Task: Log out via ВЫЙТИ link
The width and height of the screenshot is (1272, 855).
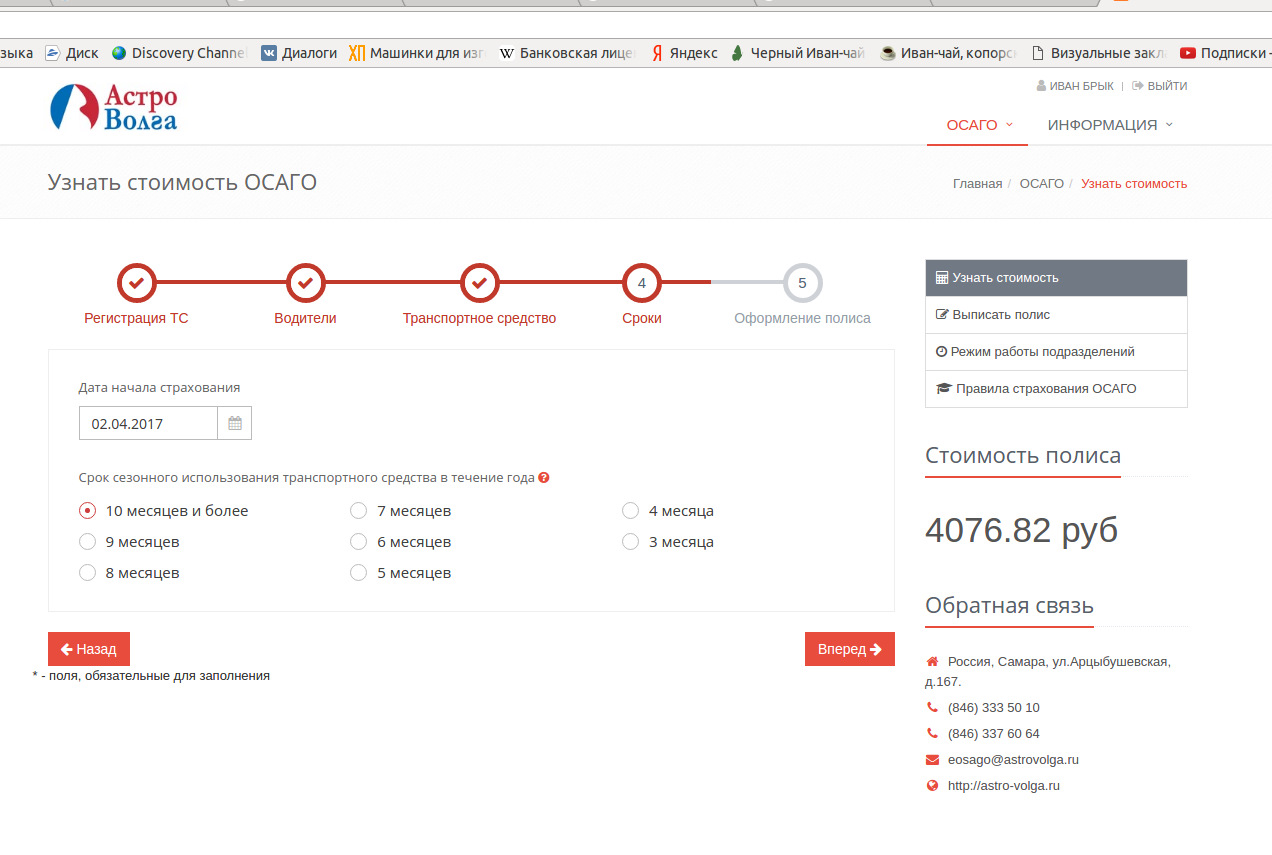Action: coord(1160,86)
